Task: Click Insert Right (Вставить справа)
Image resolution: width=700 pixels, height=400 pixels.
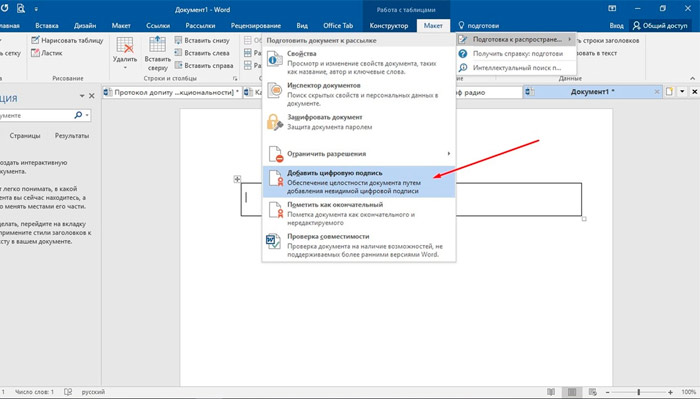Action: pyautogui.click(x=204, y=65)
